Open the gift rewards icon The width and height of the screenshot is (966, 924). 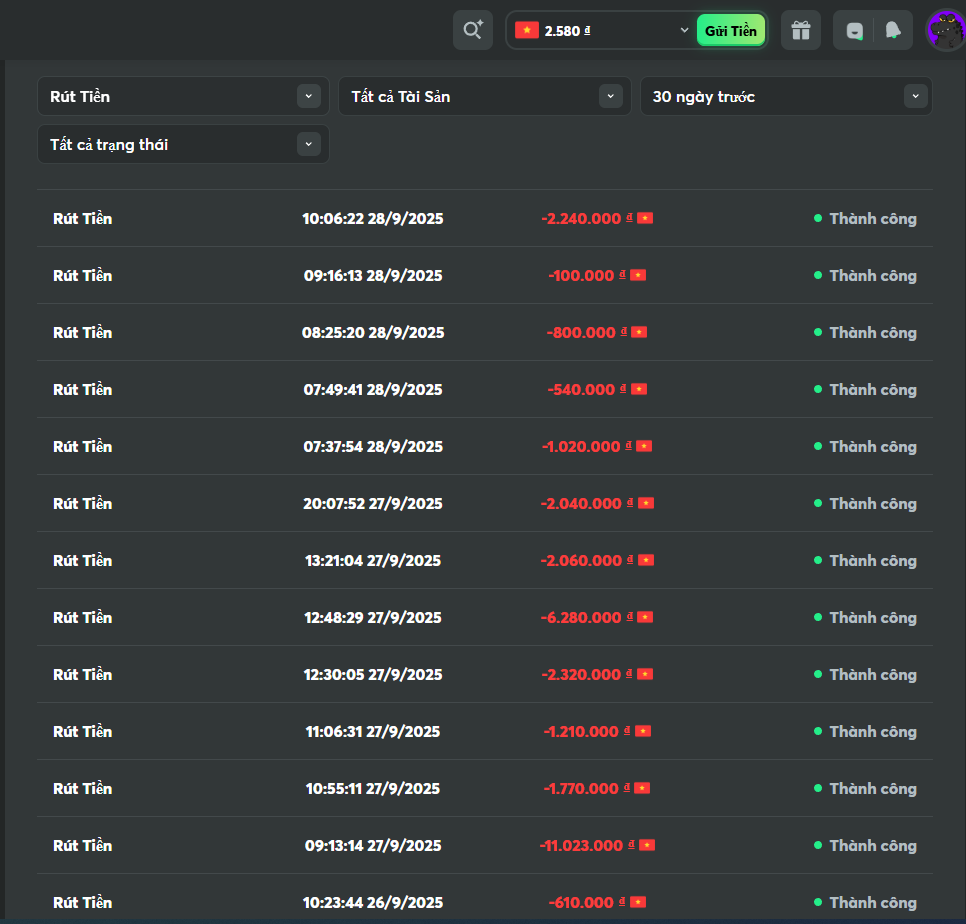(800, 30)
